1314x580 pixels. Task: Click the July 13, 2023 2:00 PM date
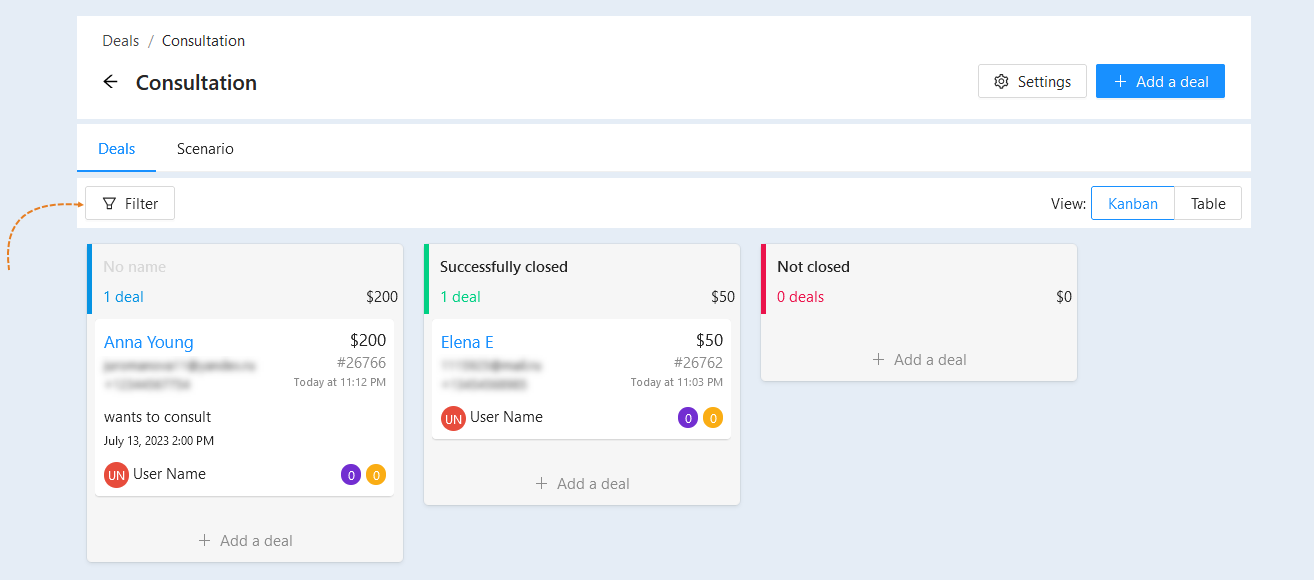coord(158,441)
